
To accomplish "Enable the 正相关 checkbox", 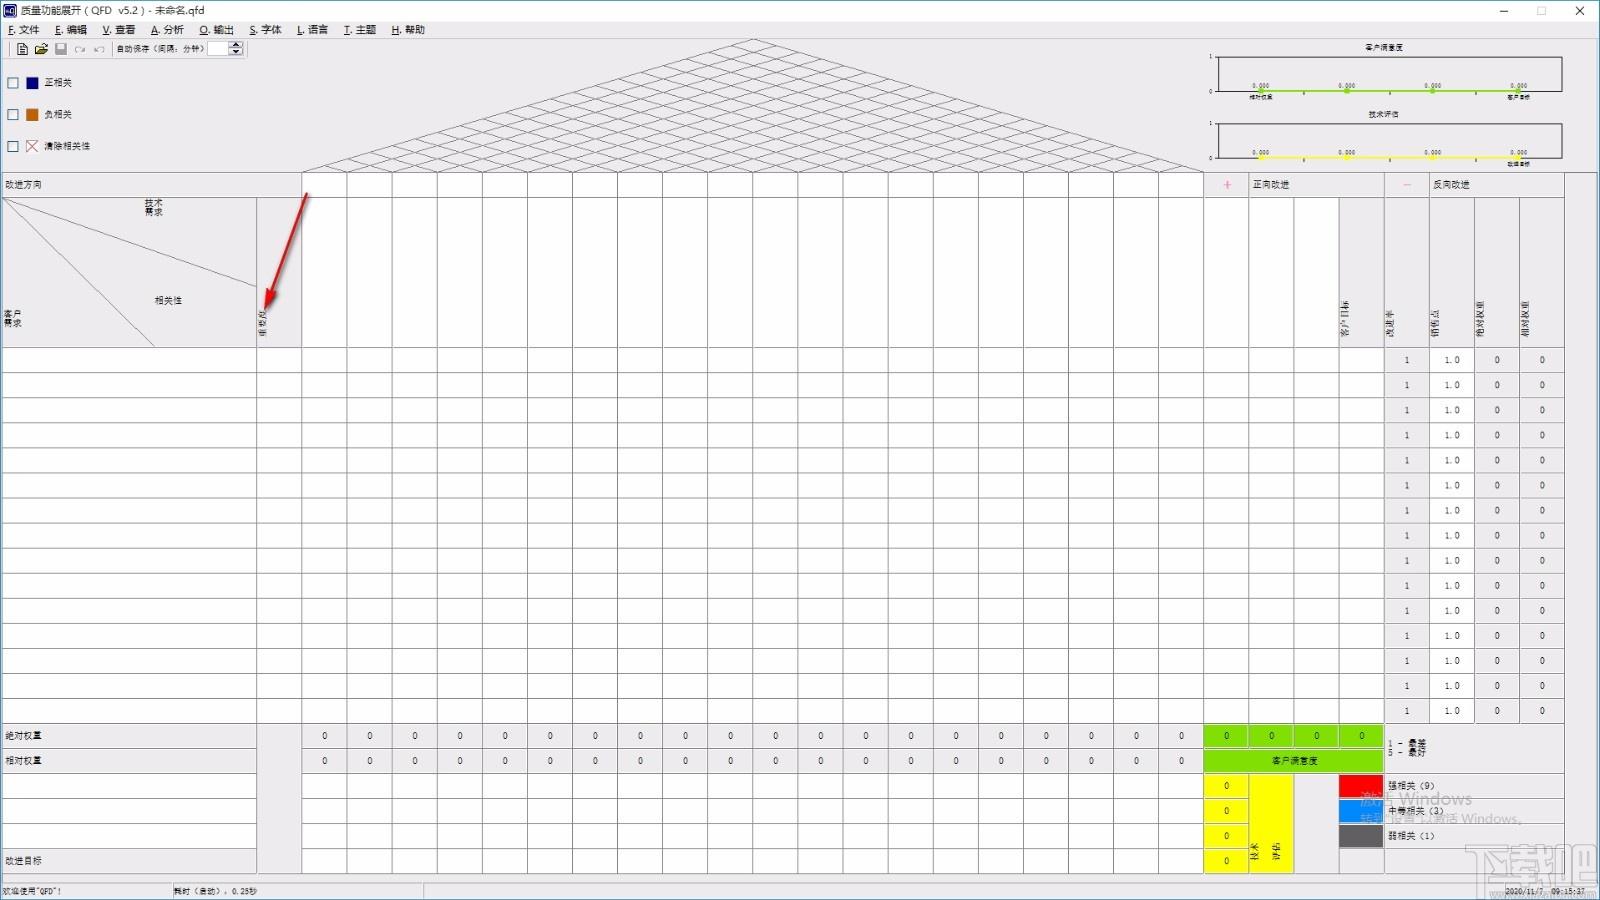I will pyautogui.click(x=13, y=83).
